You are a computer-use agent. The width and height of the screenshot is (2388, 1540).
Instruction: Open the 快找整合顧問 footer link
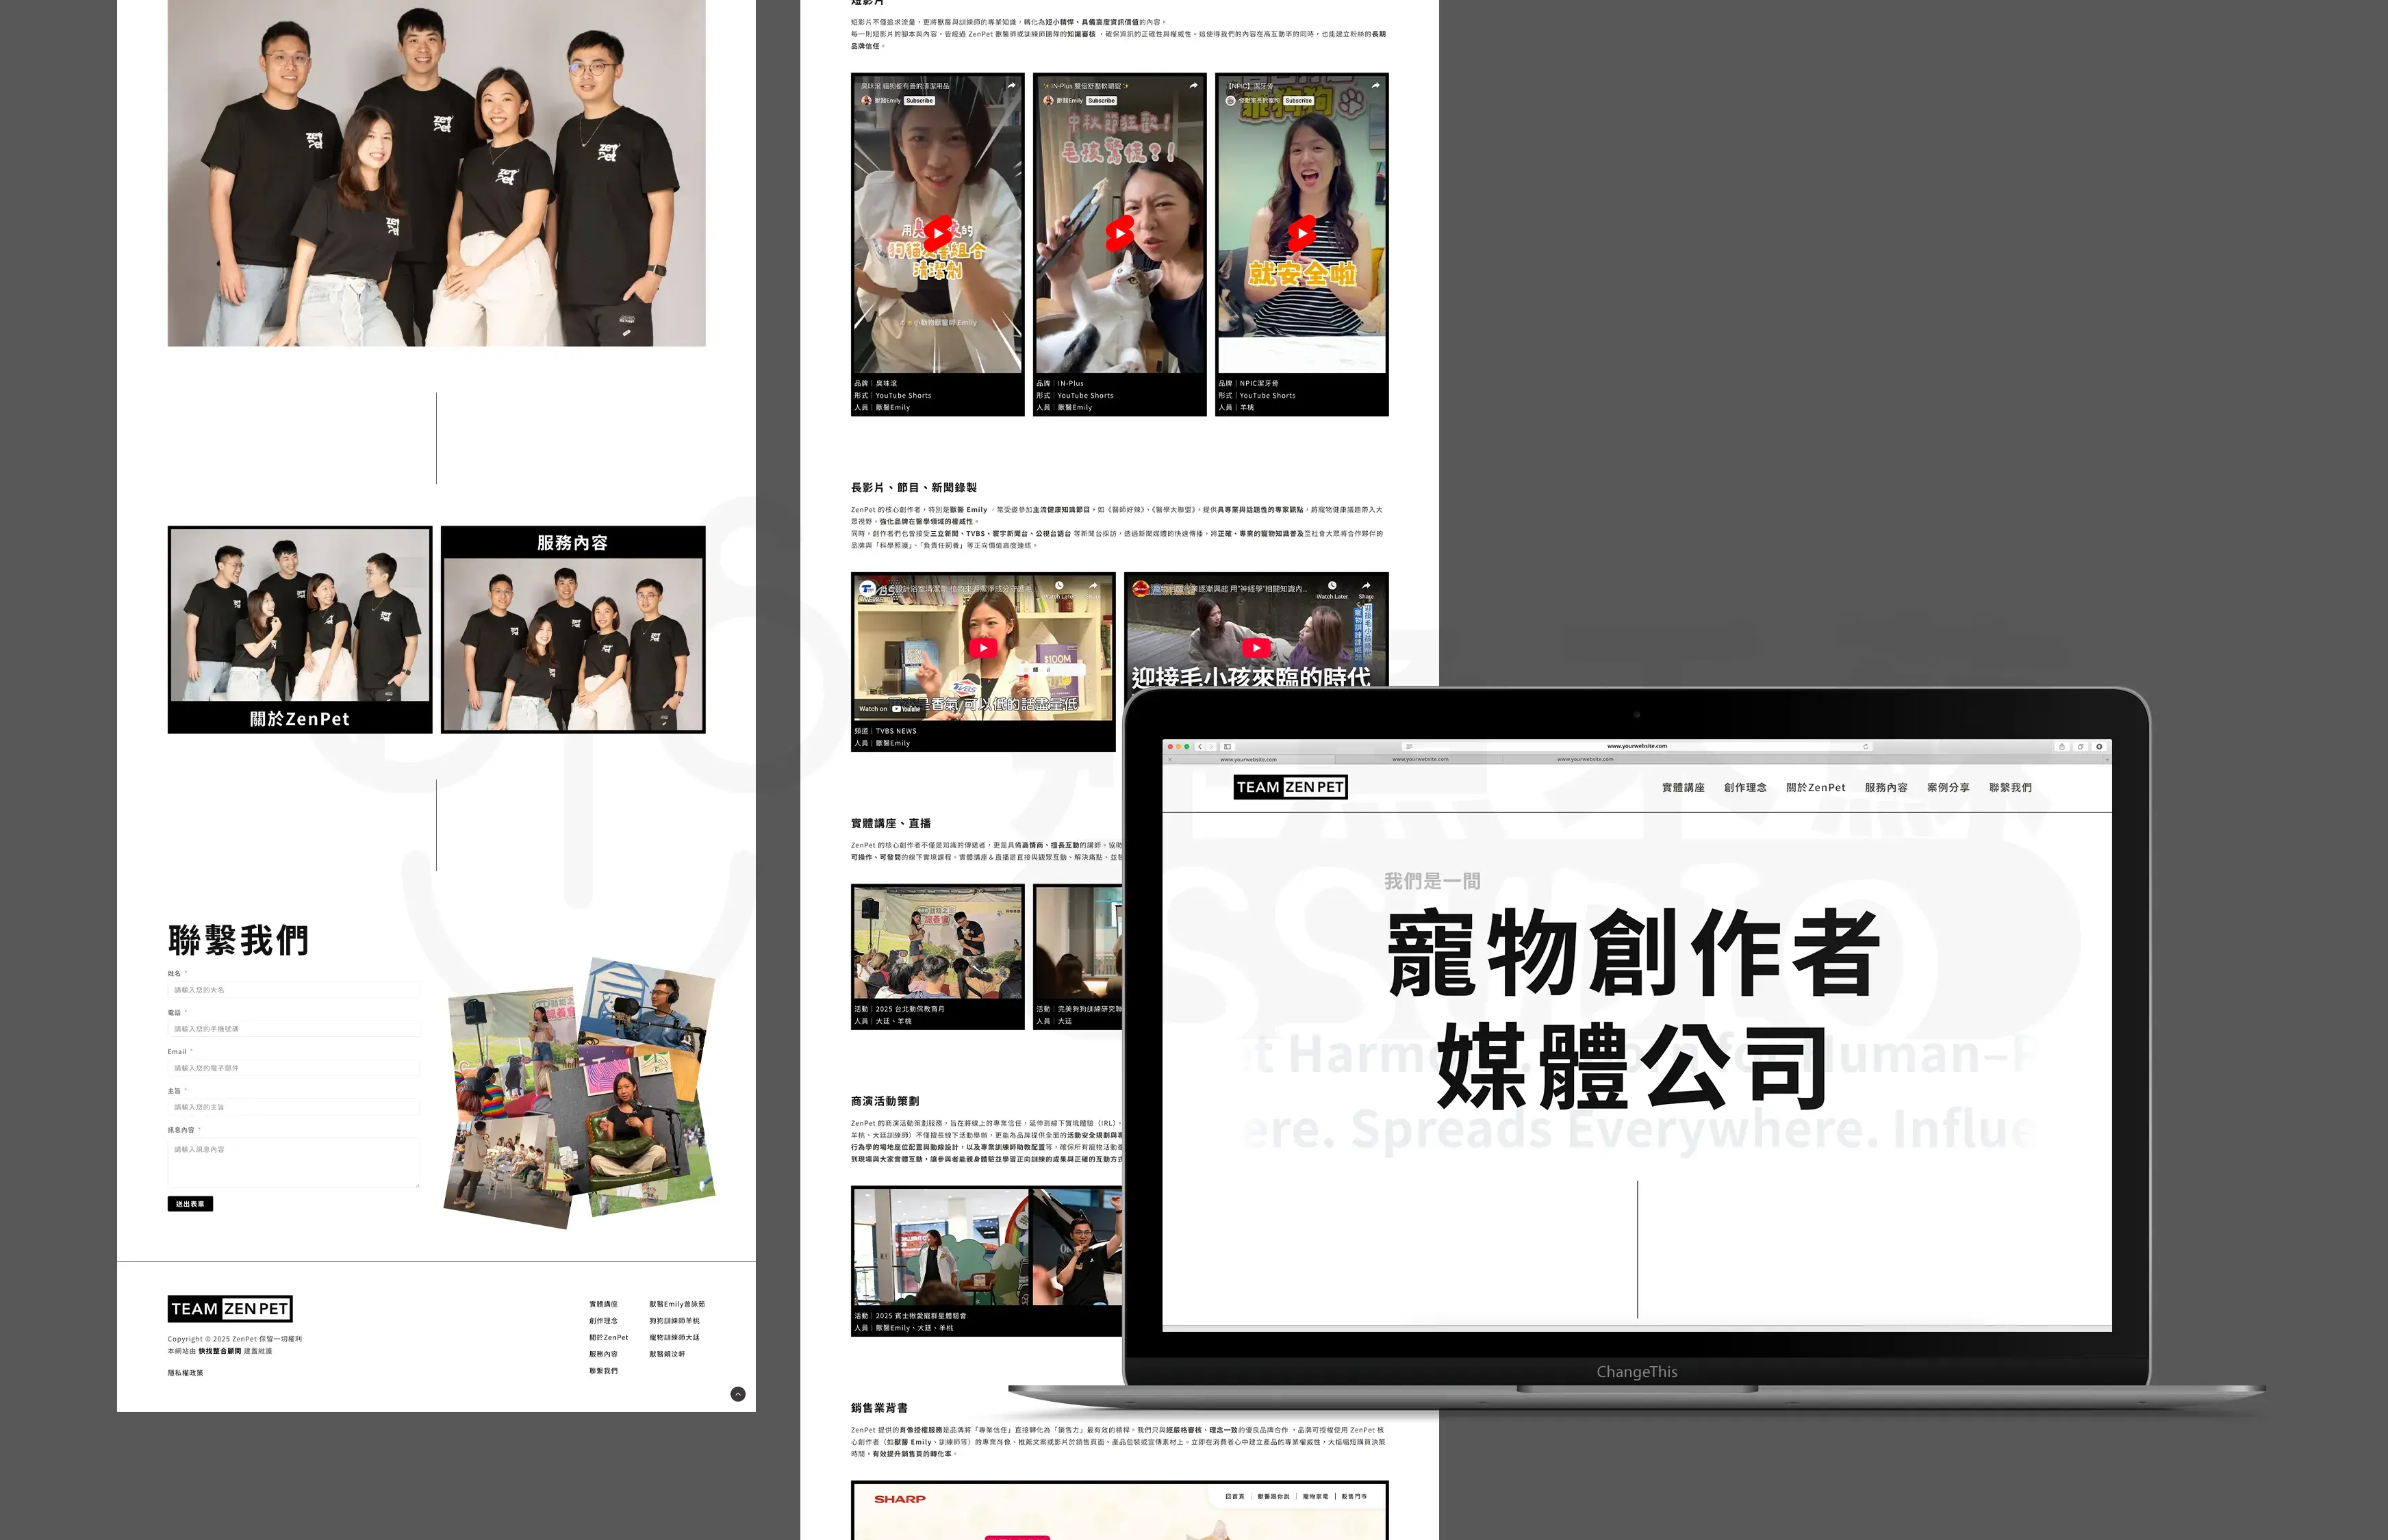220,1351
